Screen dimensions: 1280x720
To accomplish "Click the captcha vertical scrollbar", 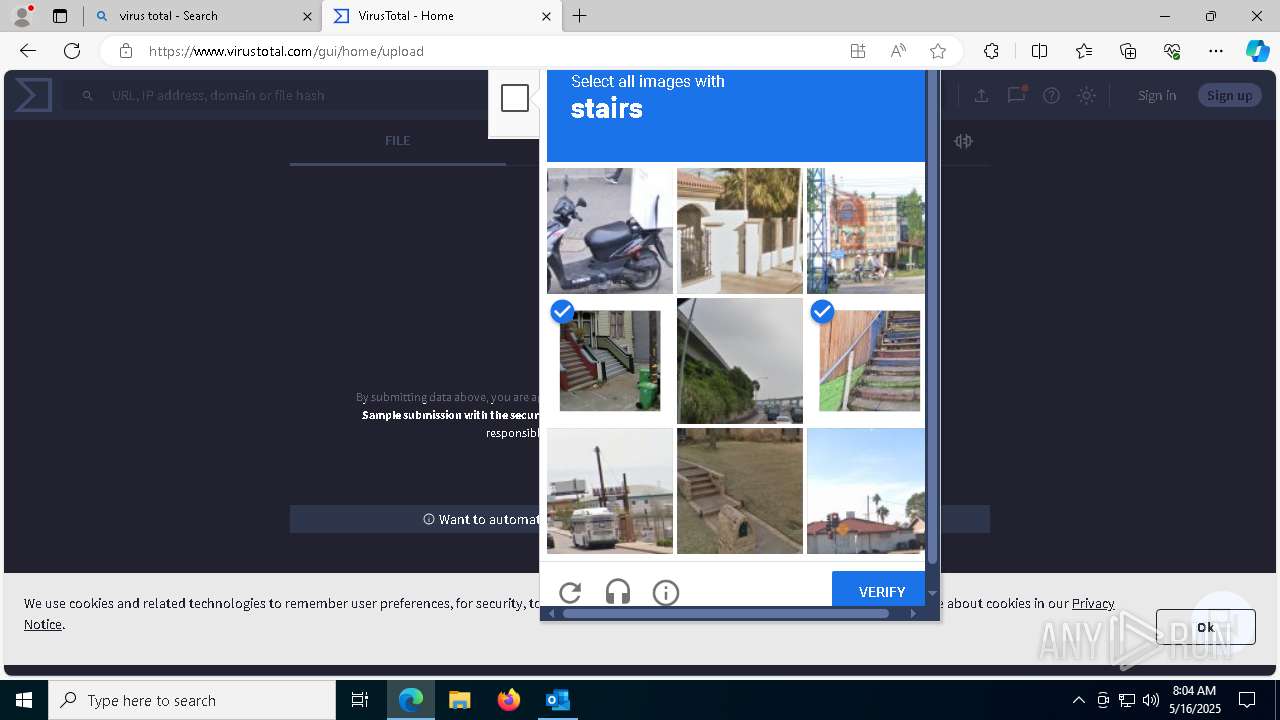I will (x=932, y=318).
